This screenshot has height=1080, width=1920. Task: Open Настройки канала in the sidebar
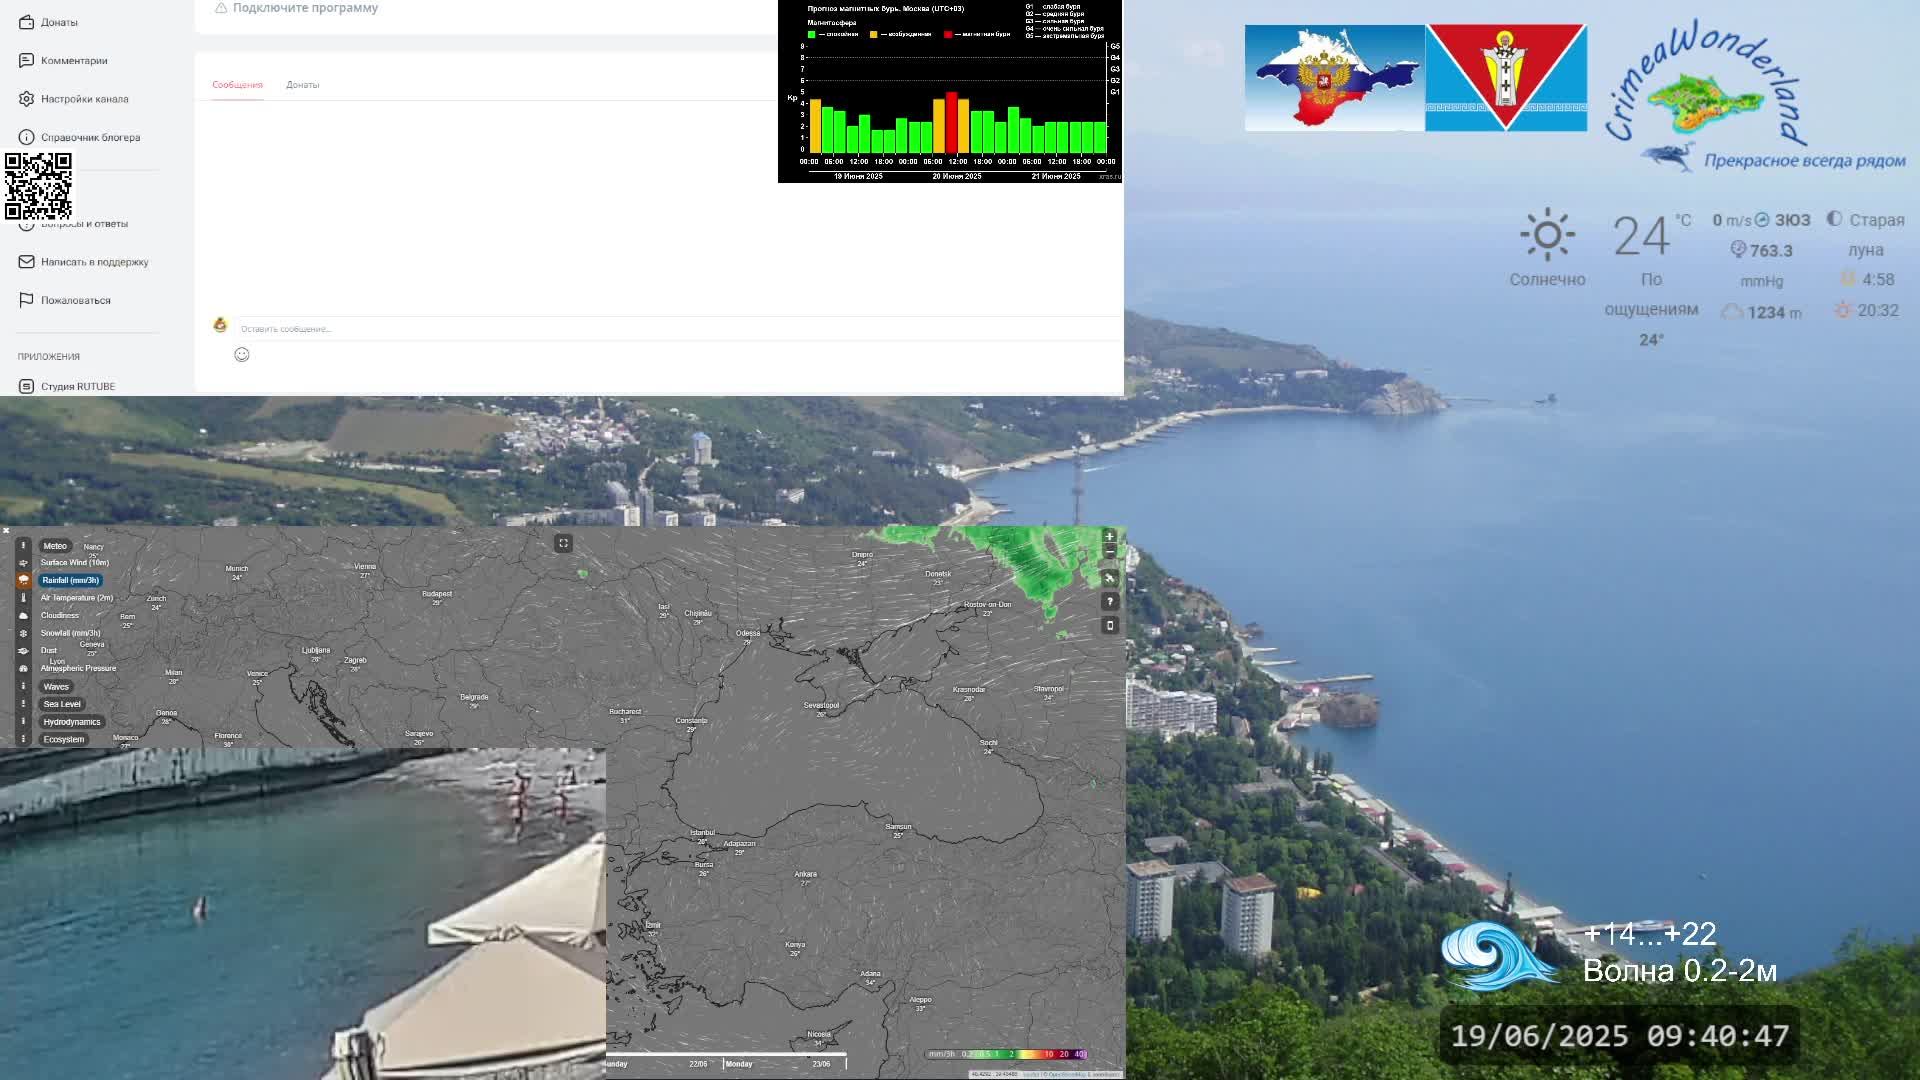point(84,99)
